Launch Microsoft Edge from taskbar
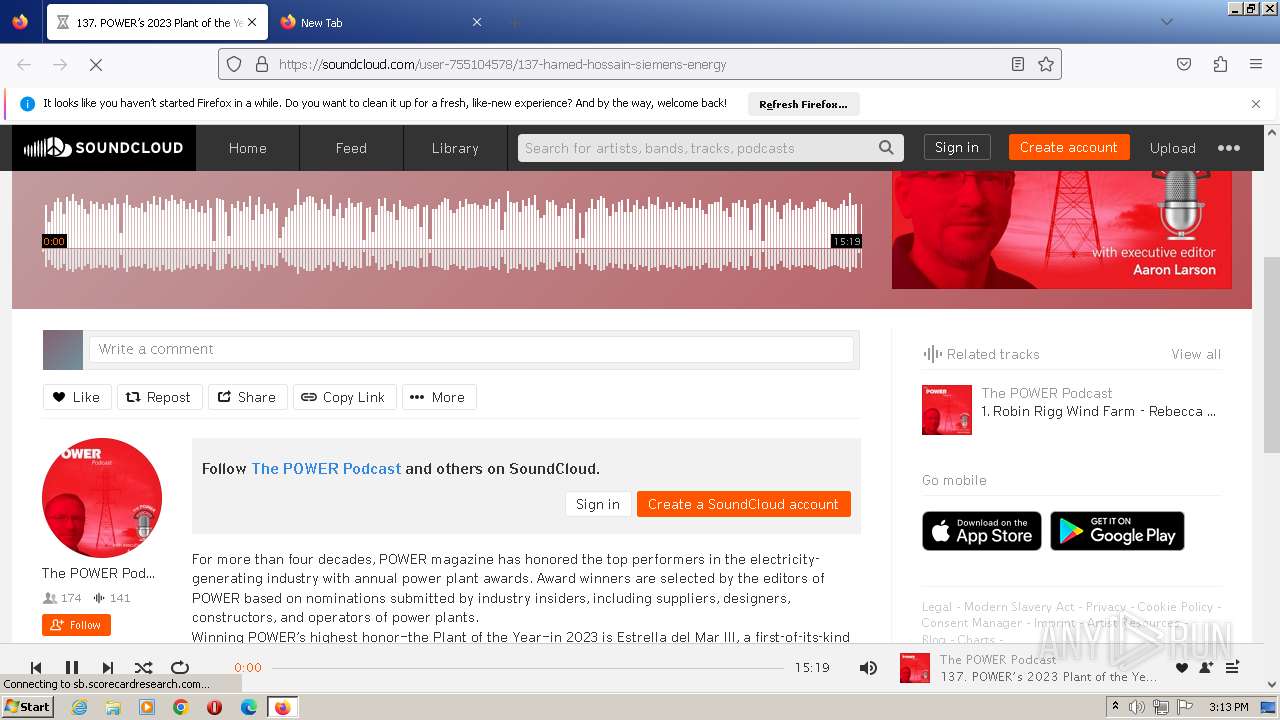The width and height of the screenshot is (1280, 720). pos(248,707)
